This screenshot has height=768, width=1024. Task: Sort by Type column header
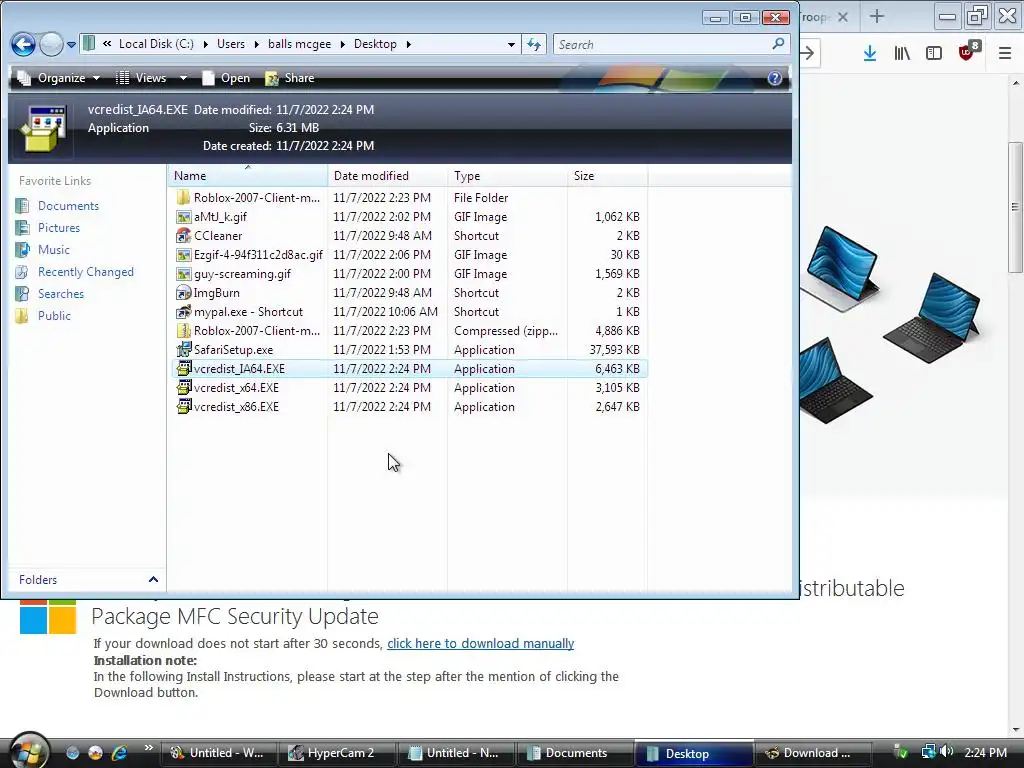tap(507, 176)
